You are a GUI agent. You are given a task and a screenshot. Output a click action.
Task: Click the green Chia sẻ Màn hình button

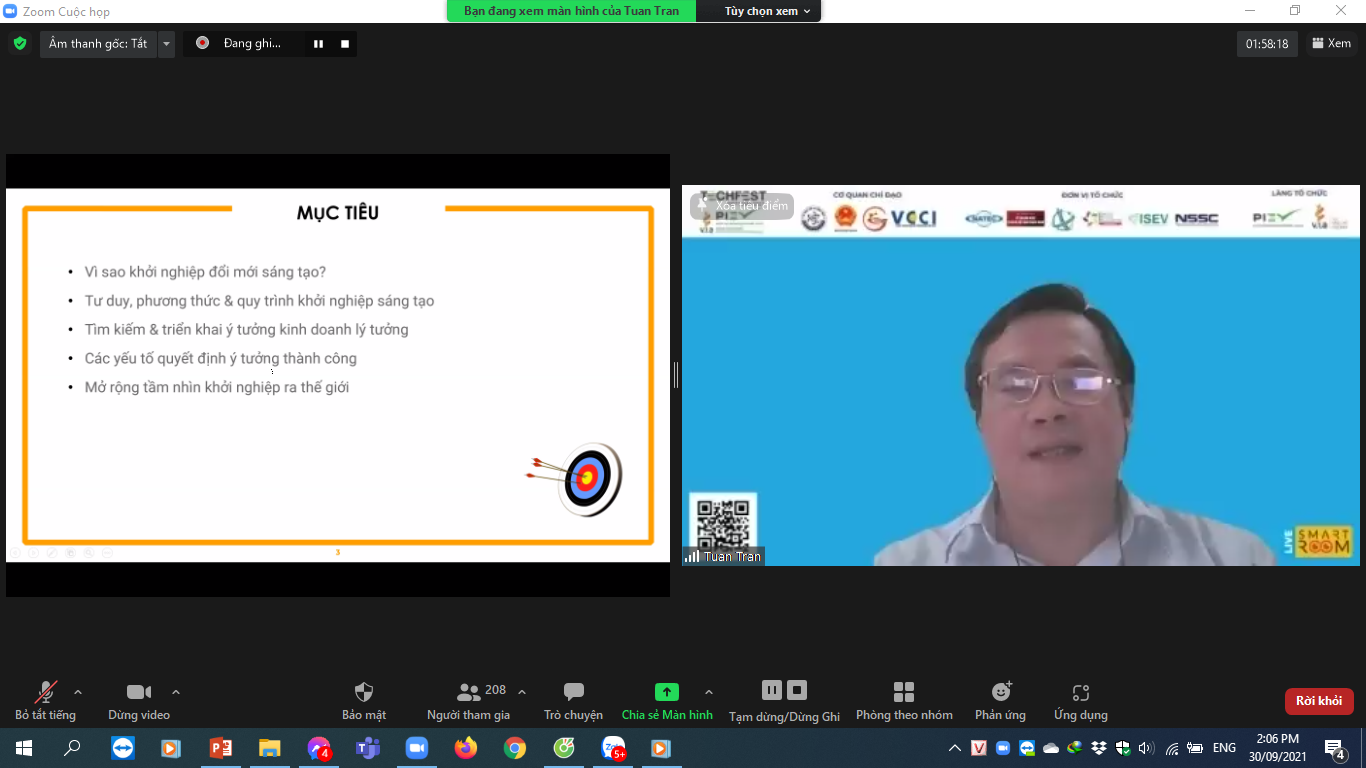click(667, 701)
